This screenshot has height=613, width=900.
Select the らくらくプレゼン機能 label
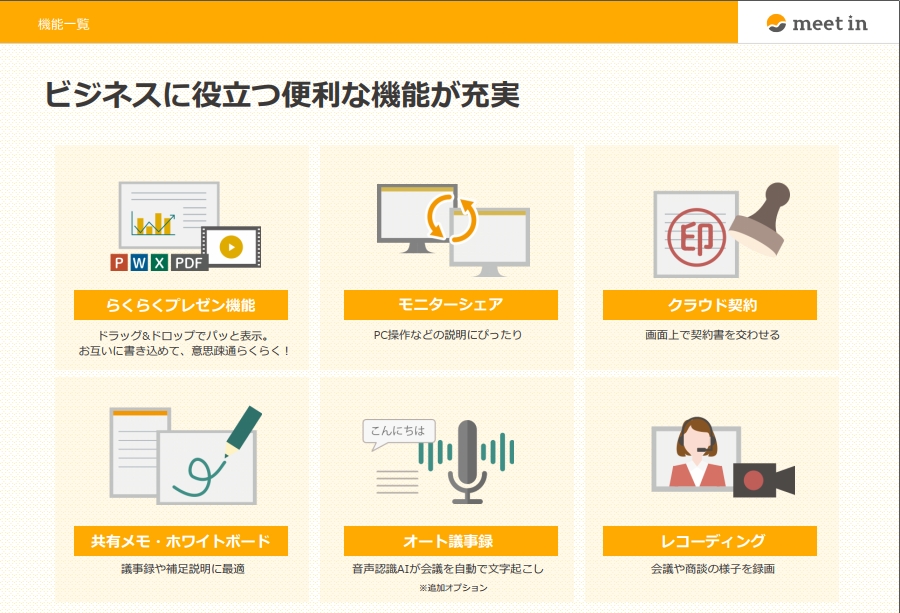point(181,305)
